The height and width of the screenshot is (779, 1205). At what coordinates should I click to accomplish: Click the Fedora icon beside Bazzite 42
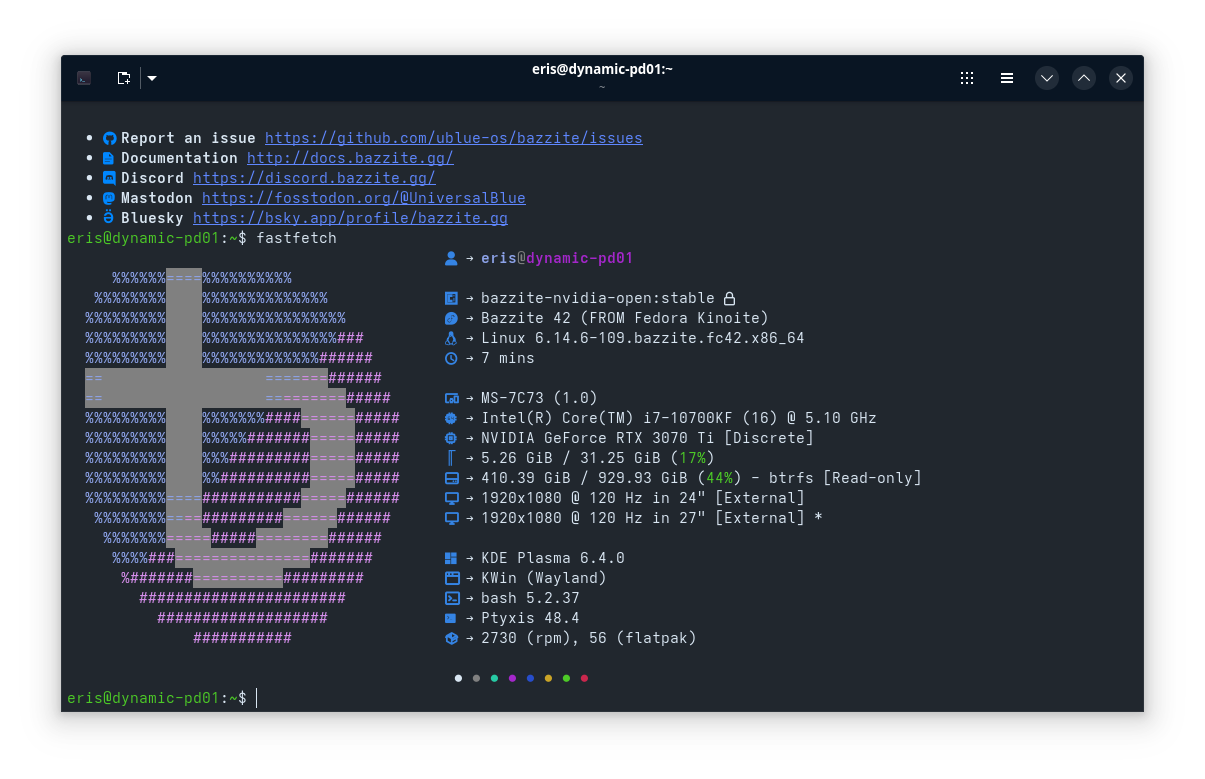click(451, 318)
